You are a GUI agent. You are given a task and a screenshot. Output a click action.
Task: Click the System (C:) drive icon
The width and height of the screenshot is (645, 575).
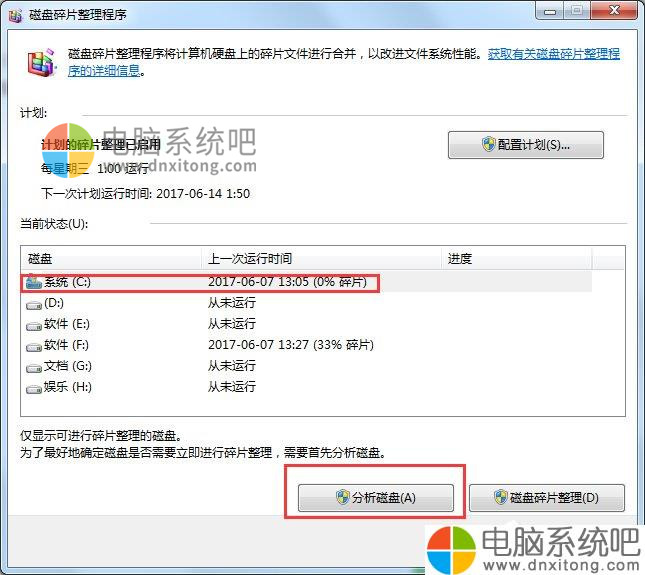tap(34, 283)
